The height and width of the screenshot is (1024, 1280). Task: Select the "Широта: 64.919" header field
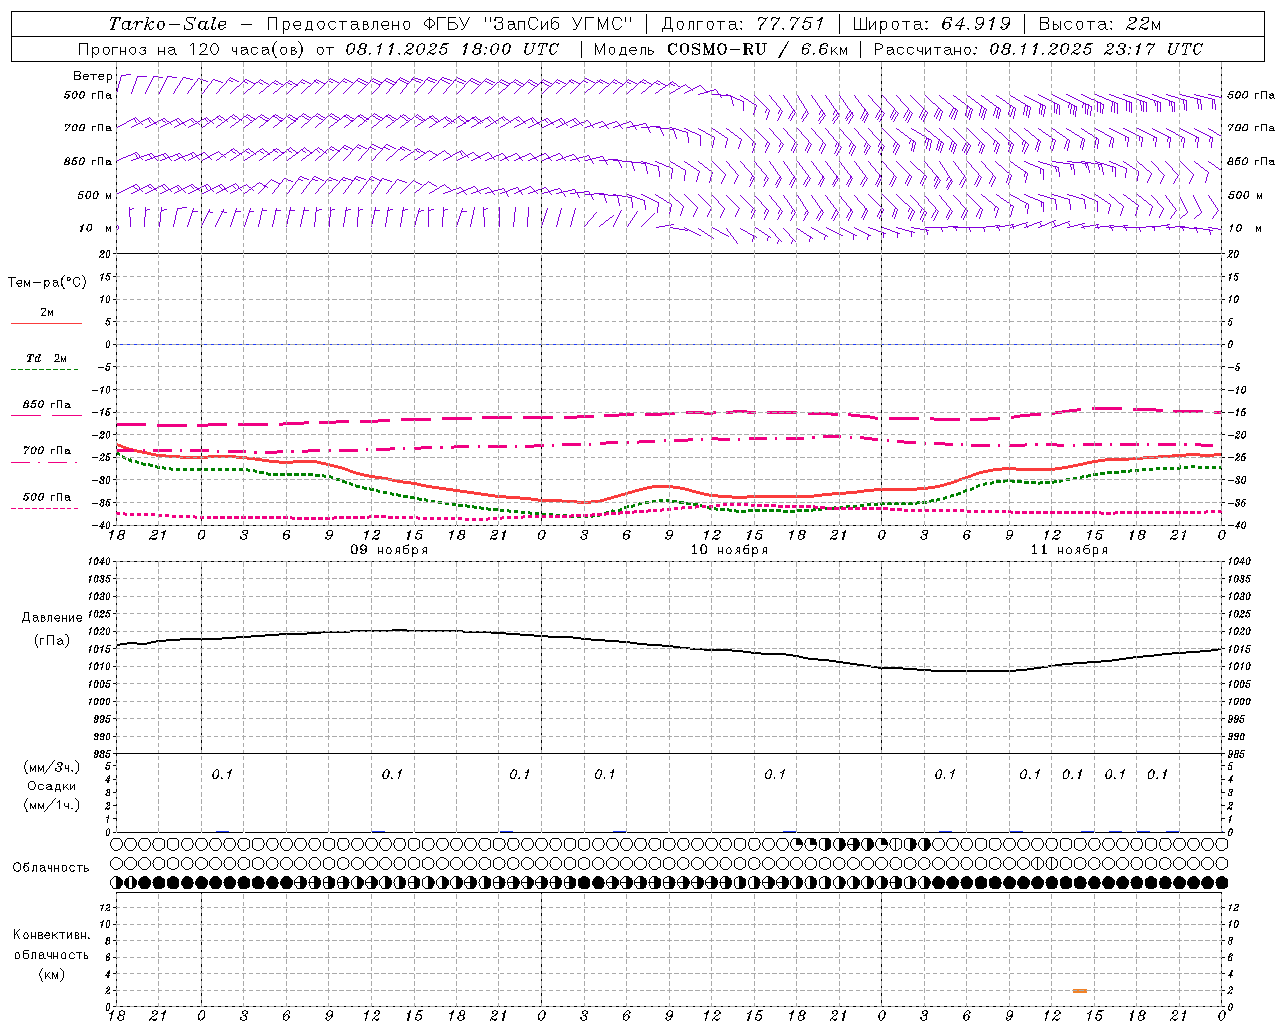(x=932, y=24)
